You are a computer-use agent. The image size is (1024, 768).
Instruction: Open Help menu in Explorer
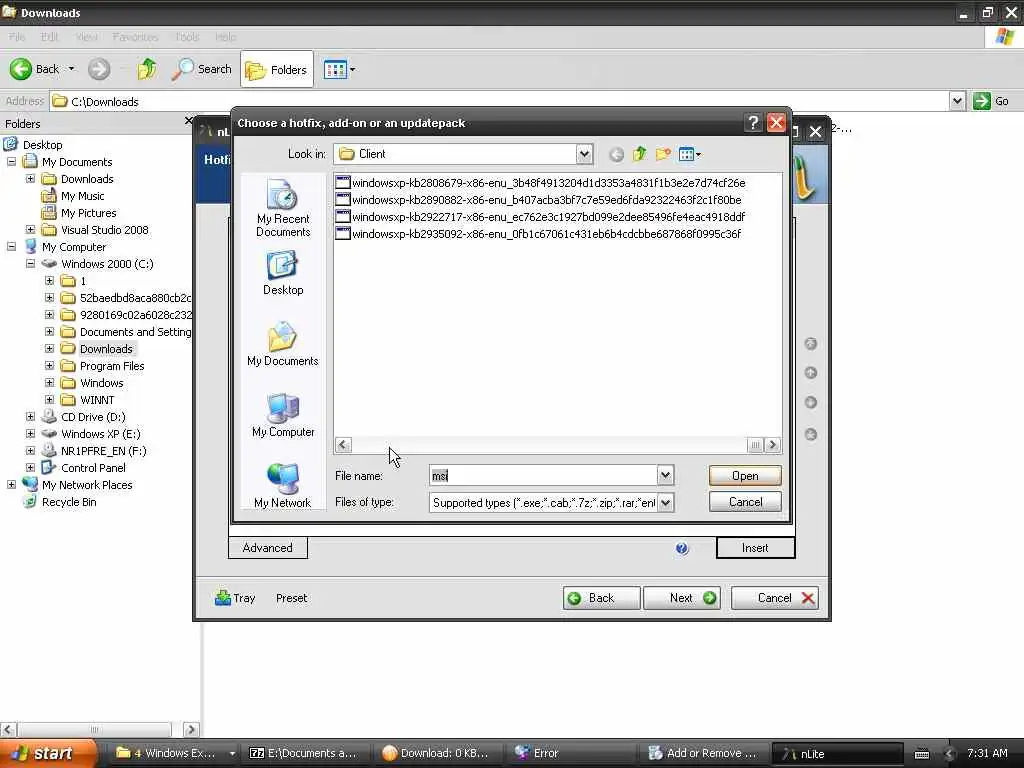click(225, 37)
